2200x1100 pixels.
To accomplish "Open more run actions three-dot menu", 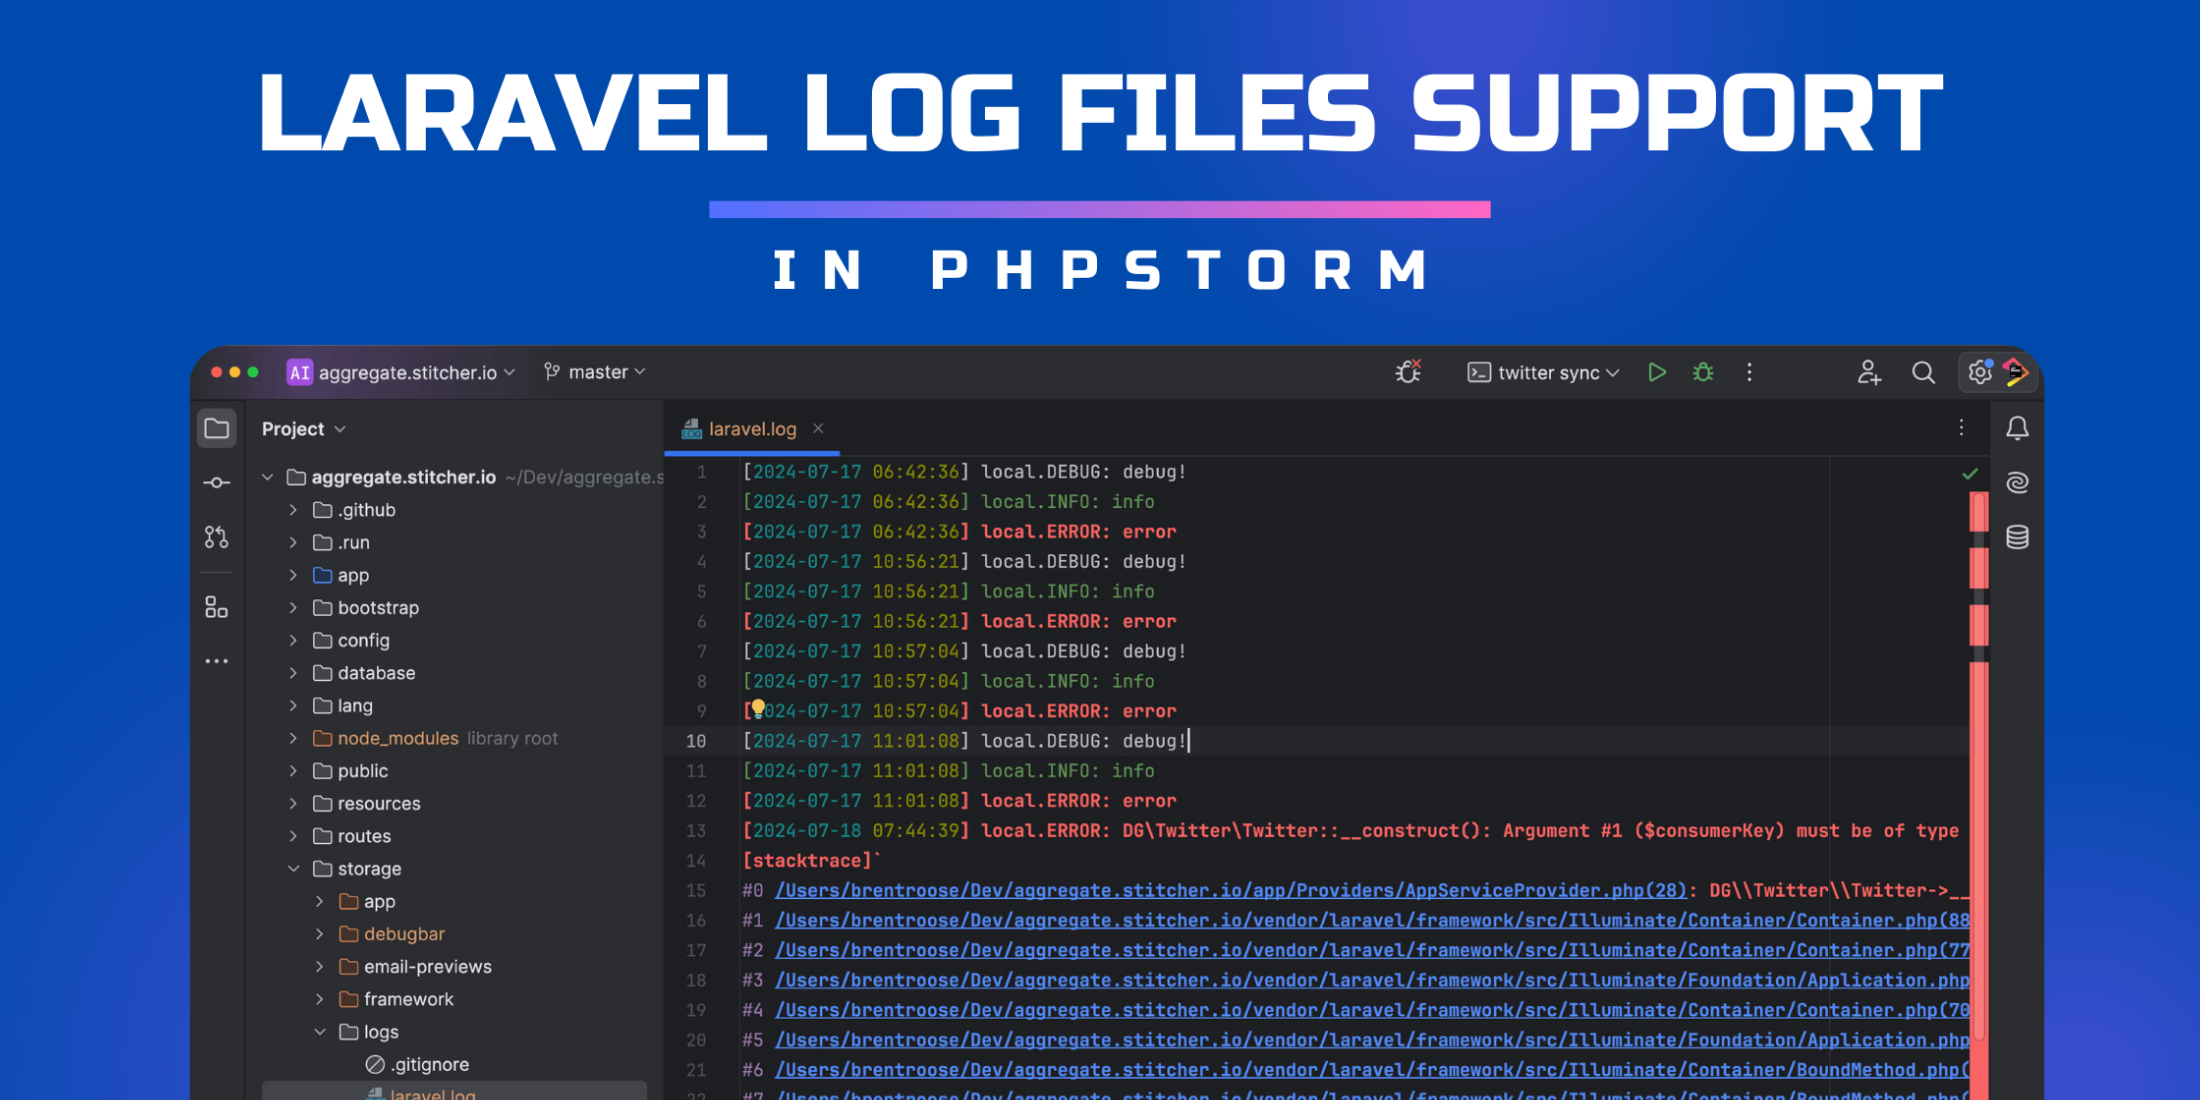I will click(1749, 372).
